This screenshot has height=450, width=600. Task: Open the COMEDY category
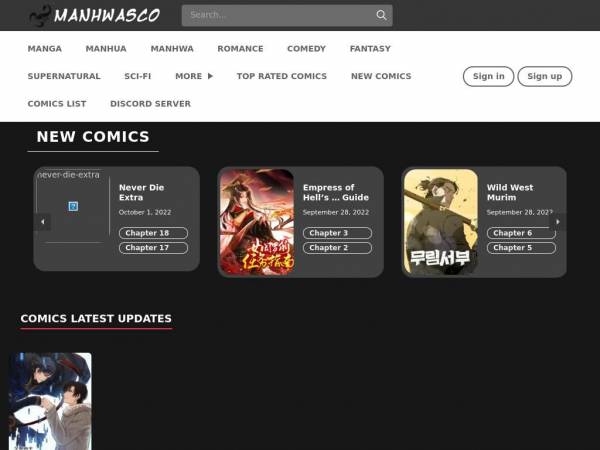pos(307,49)
